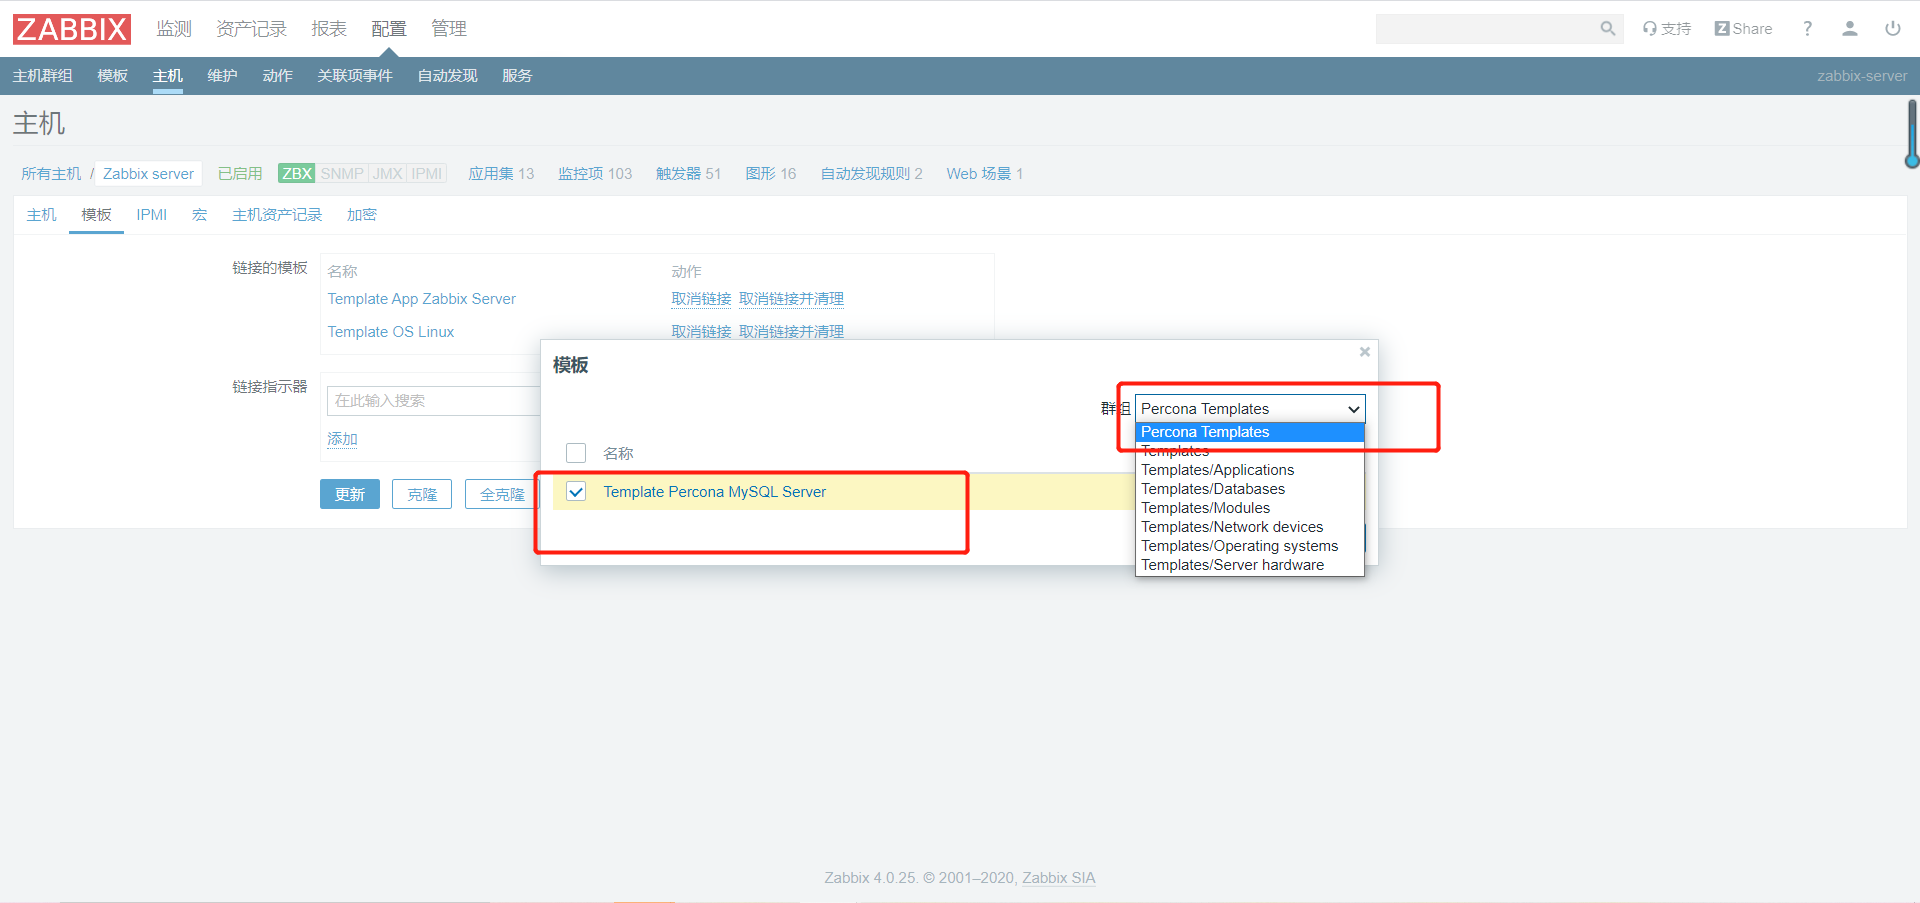The width and height of the screenshot is (1920, 903).
Task: Switch to the IPMI form tab
Action: (x=152, y=215)
